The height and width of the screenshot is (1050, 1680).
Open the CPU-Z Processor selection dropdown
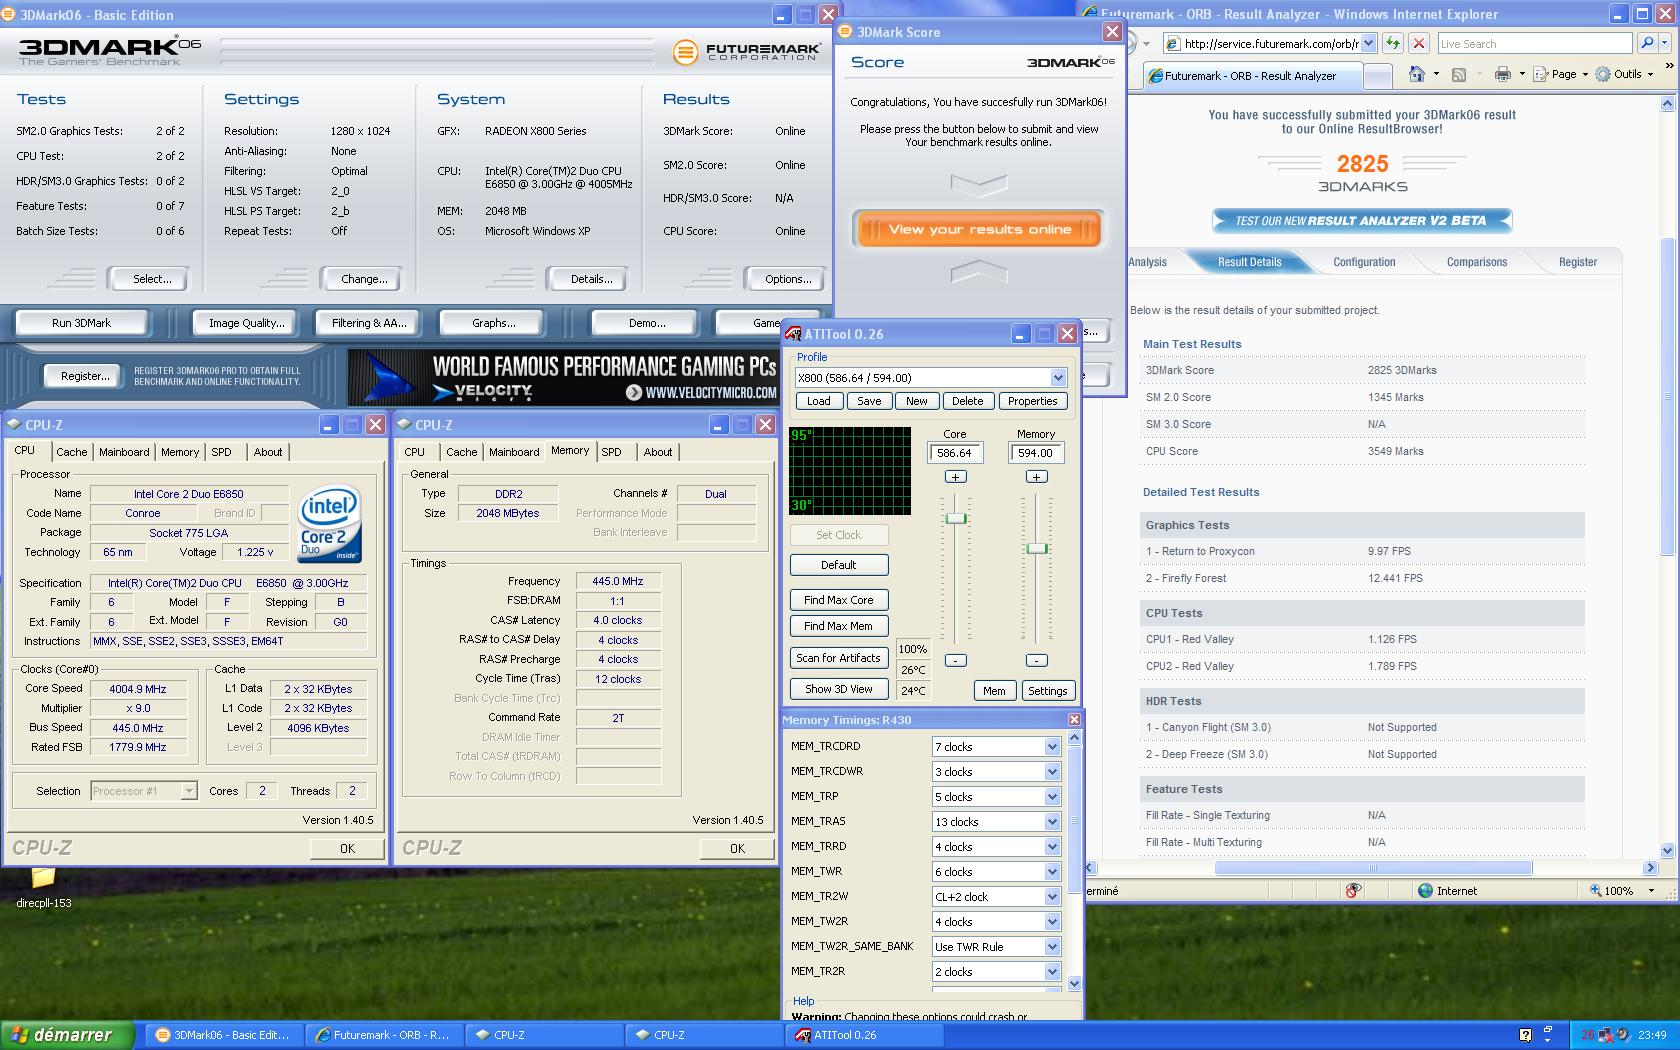188,791
